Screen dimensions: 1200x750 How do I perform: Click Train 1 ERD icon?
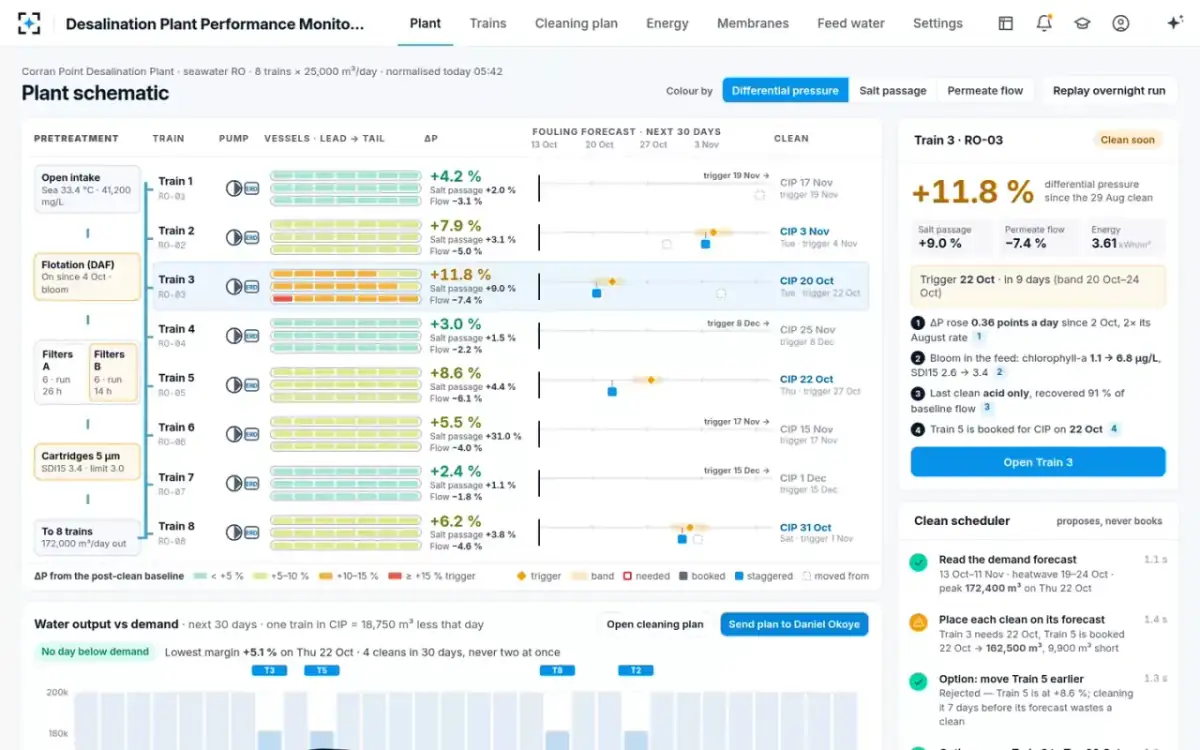(x=251, y=188)
